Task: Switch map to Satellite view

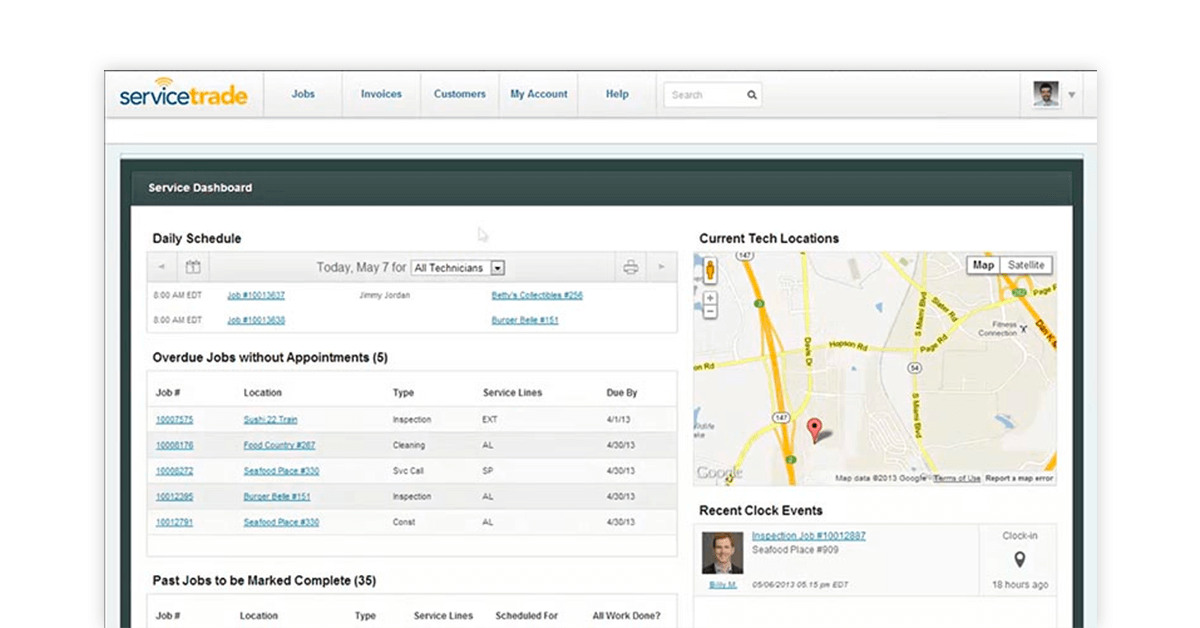Action: [x=1026, y=265]
